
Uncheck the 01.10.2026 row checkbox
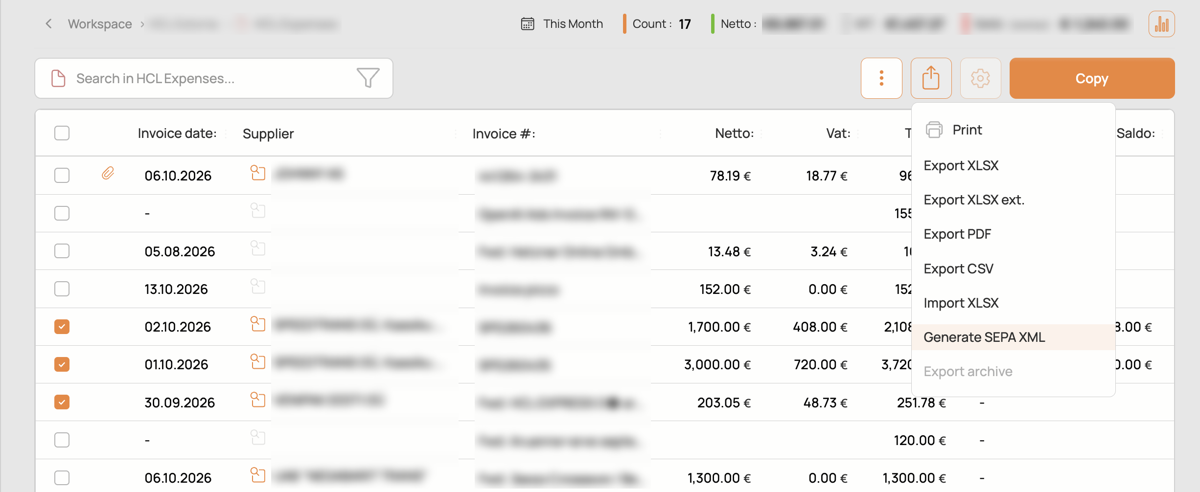62,364
